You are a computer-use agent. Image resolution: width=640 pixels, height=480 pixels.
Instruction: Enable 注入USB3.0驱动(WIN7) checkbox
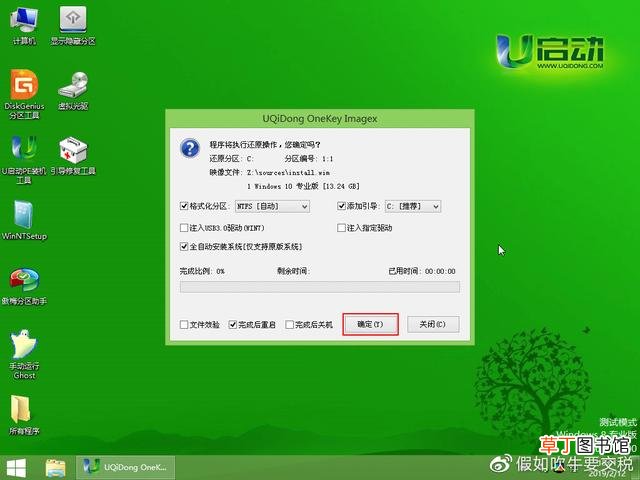point(184,228)
